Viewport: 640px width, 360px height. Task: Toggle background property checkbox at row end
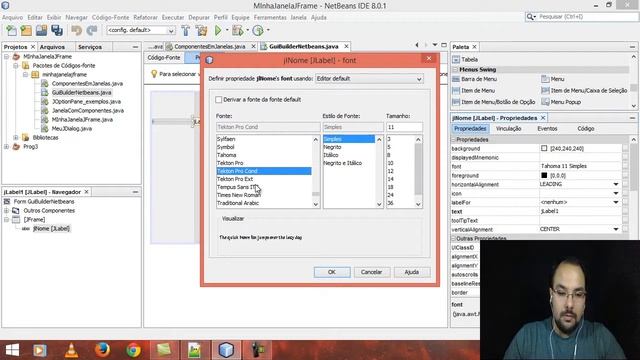(625, 149)
